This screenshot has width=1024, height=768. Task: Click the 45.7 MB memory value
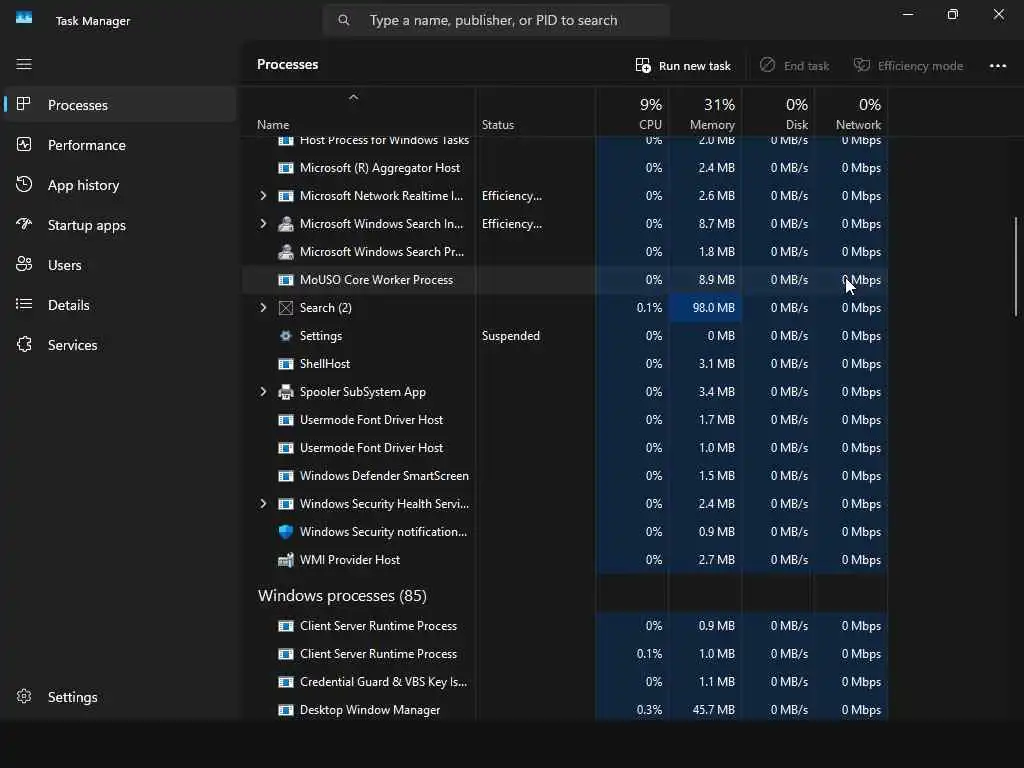point(713,710)
